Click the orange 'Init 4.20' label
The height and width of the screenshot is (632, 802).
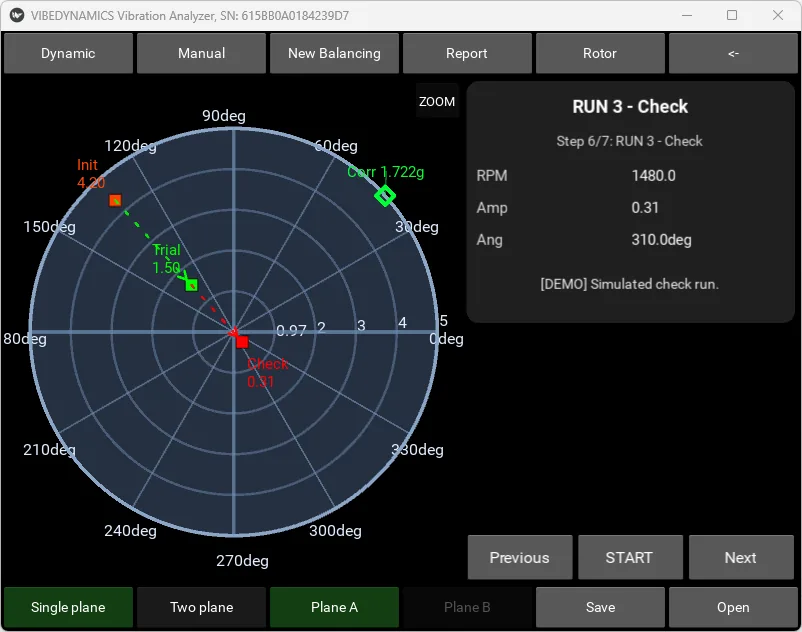[91, 174]
